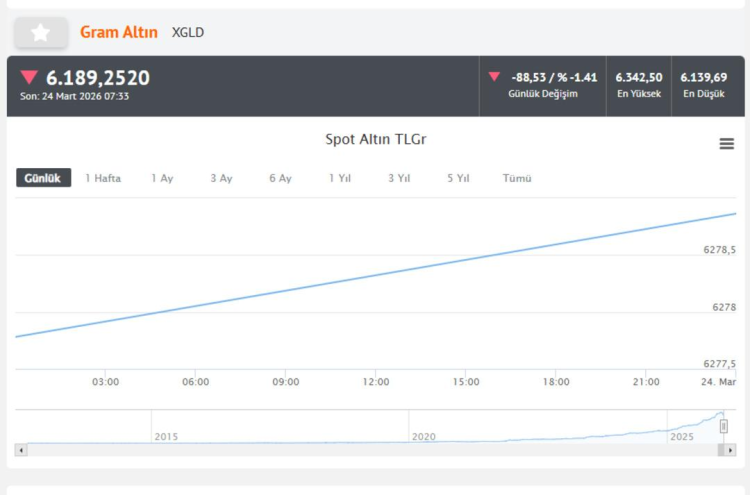Click the red triangle next to Günlük Değişim
This screenshot has width=750, height=495.
tap(494, 77)
